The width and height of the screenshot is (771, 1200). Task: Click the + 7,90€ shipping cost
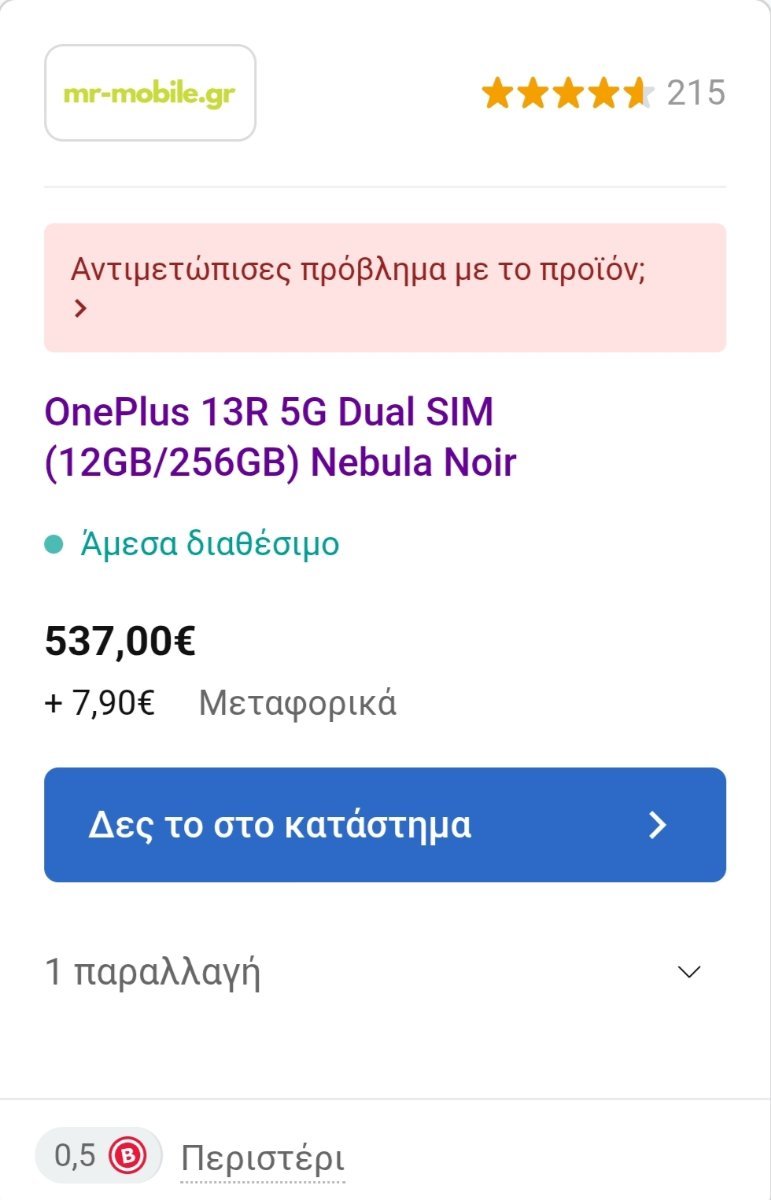coord(99,703)
